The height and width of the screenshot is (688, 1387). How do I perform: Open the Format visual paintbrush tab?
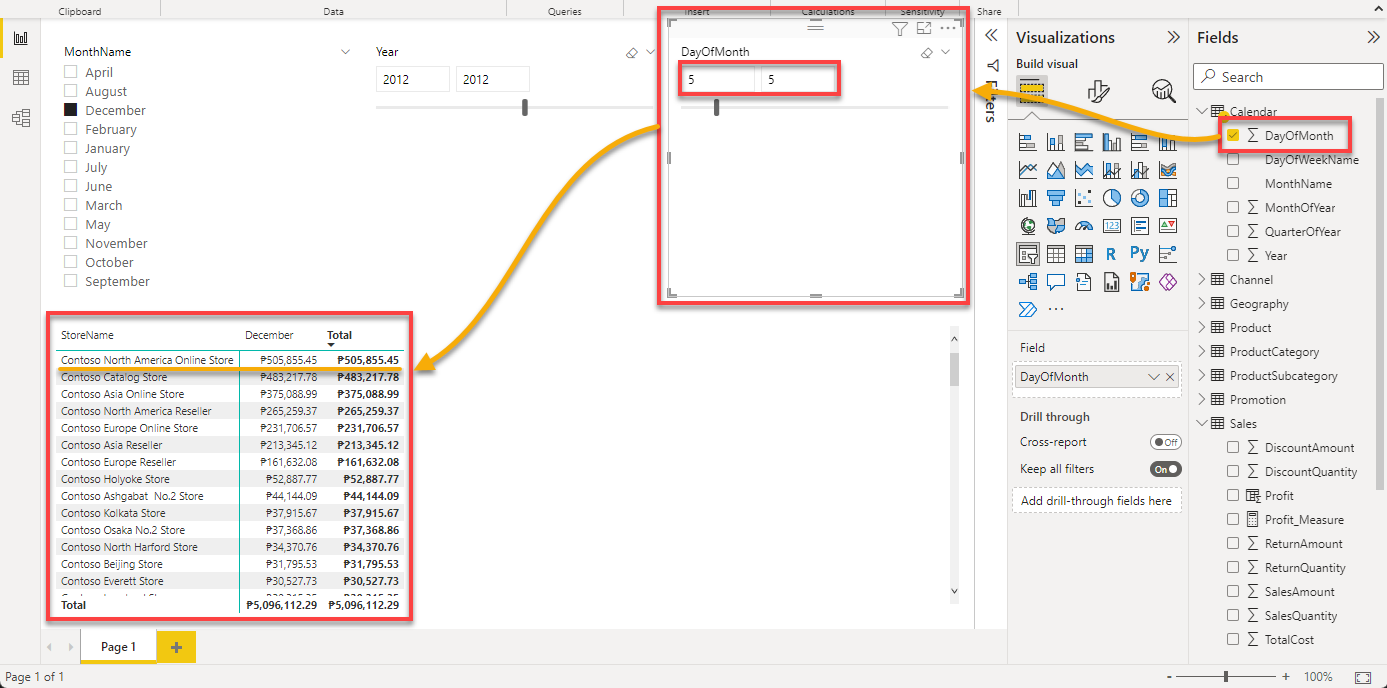[x=1098, y=92]
